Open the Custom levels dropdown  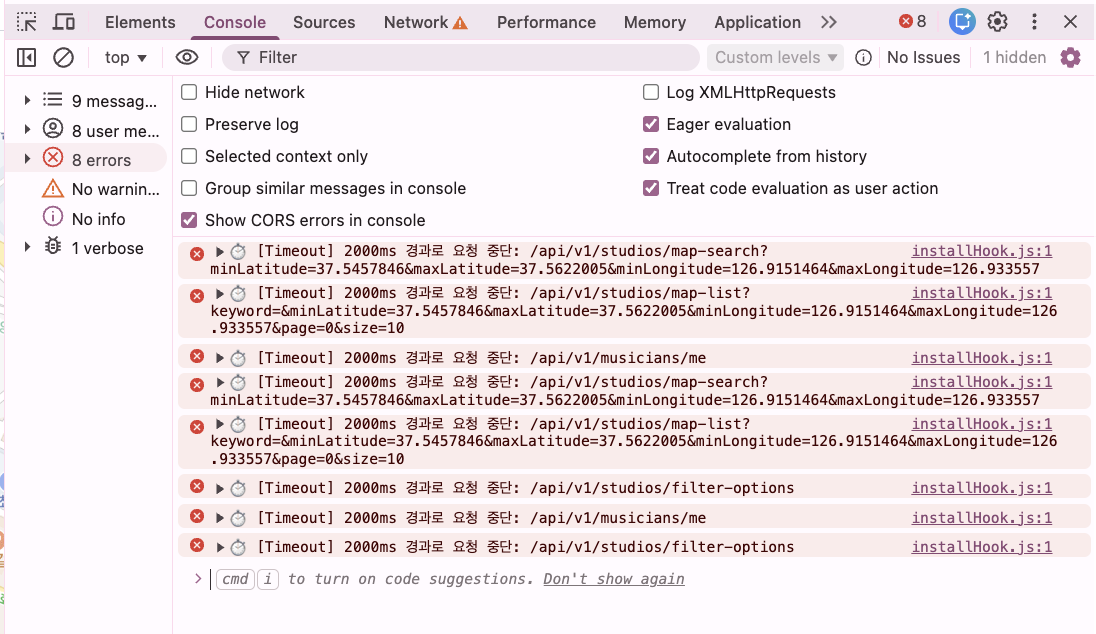[x=776, y=58]
